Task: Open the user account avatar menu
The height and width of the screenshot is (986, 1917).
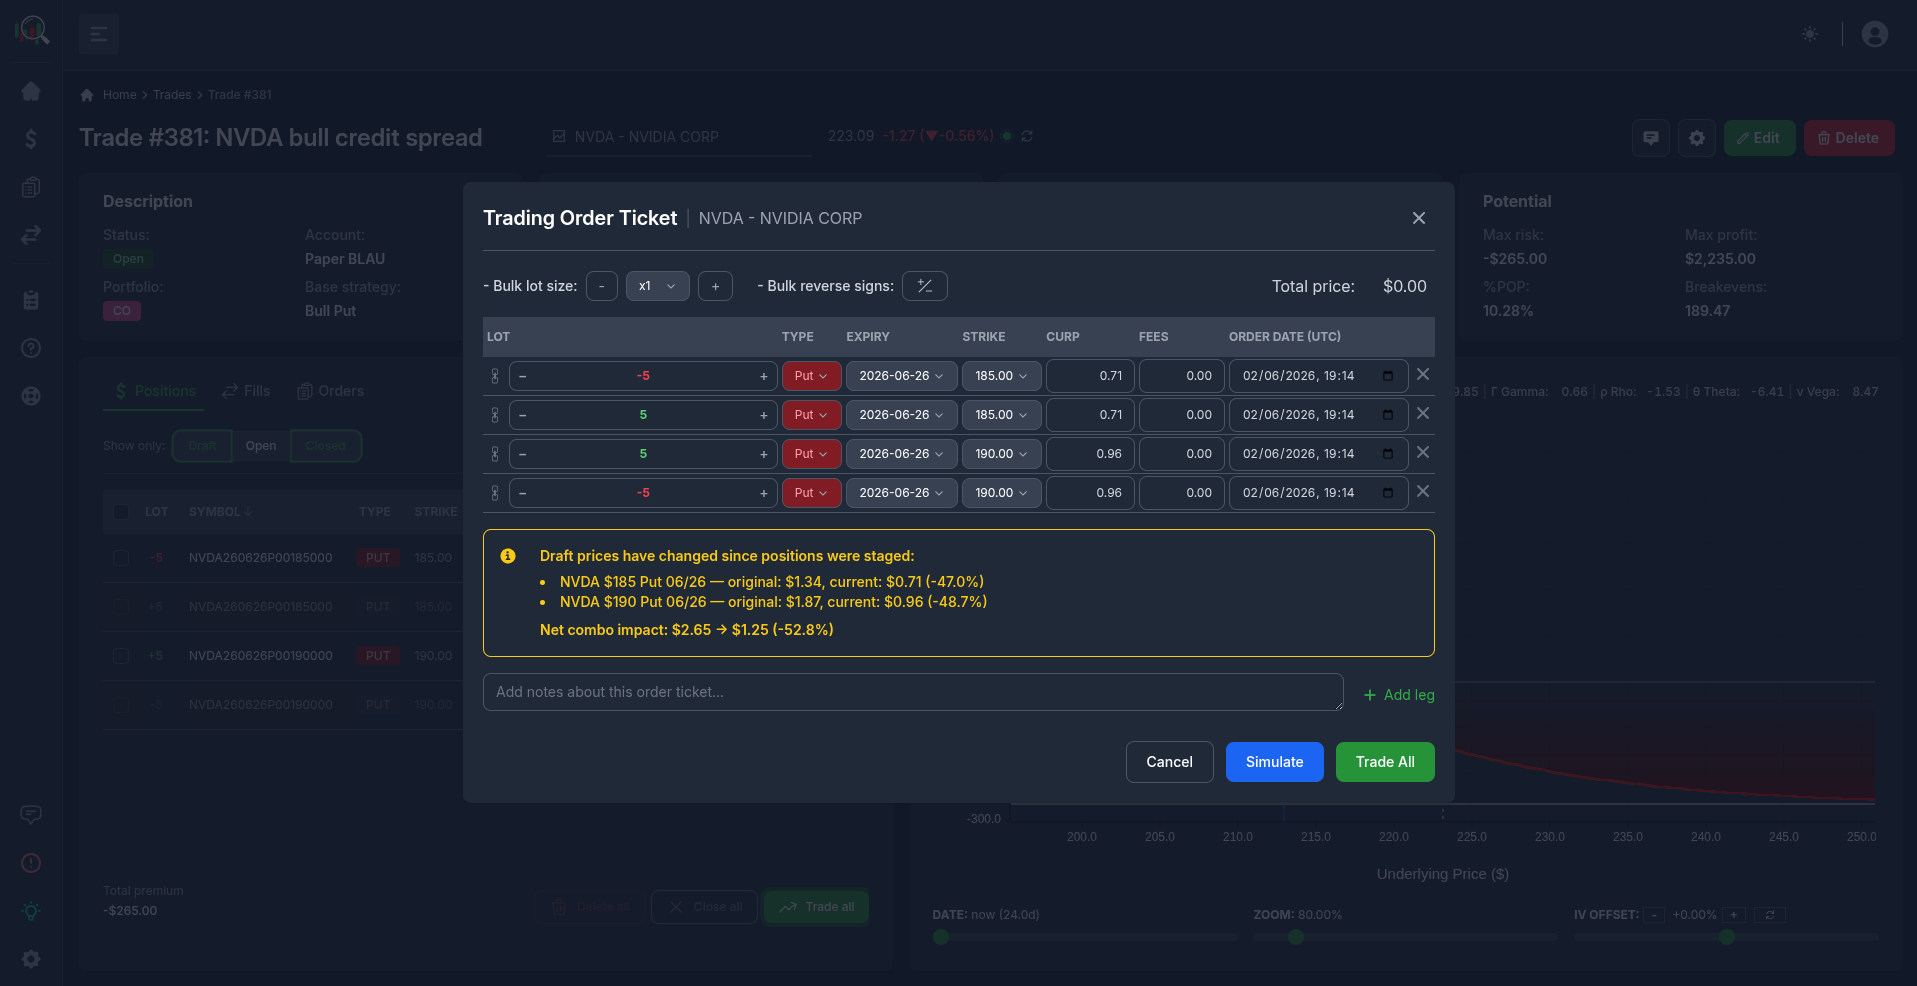Action: (1875, 34)
